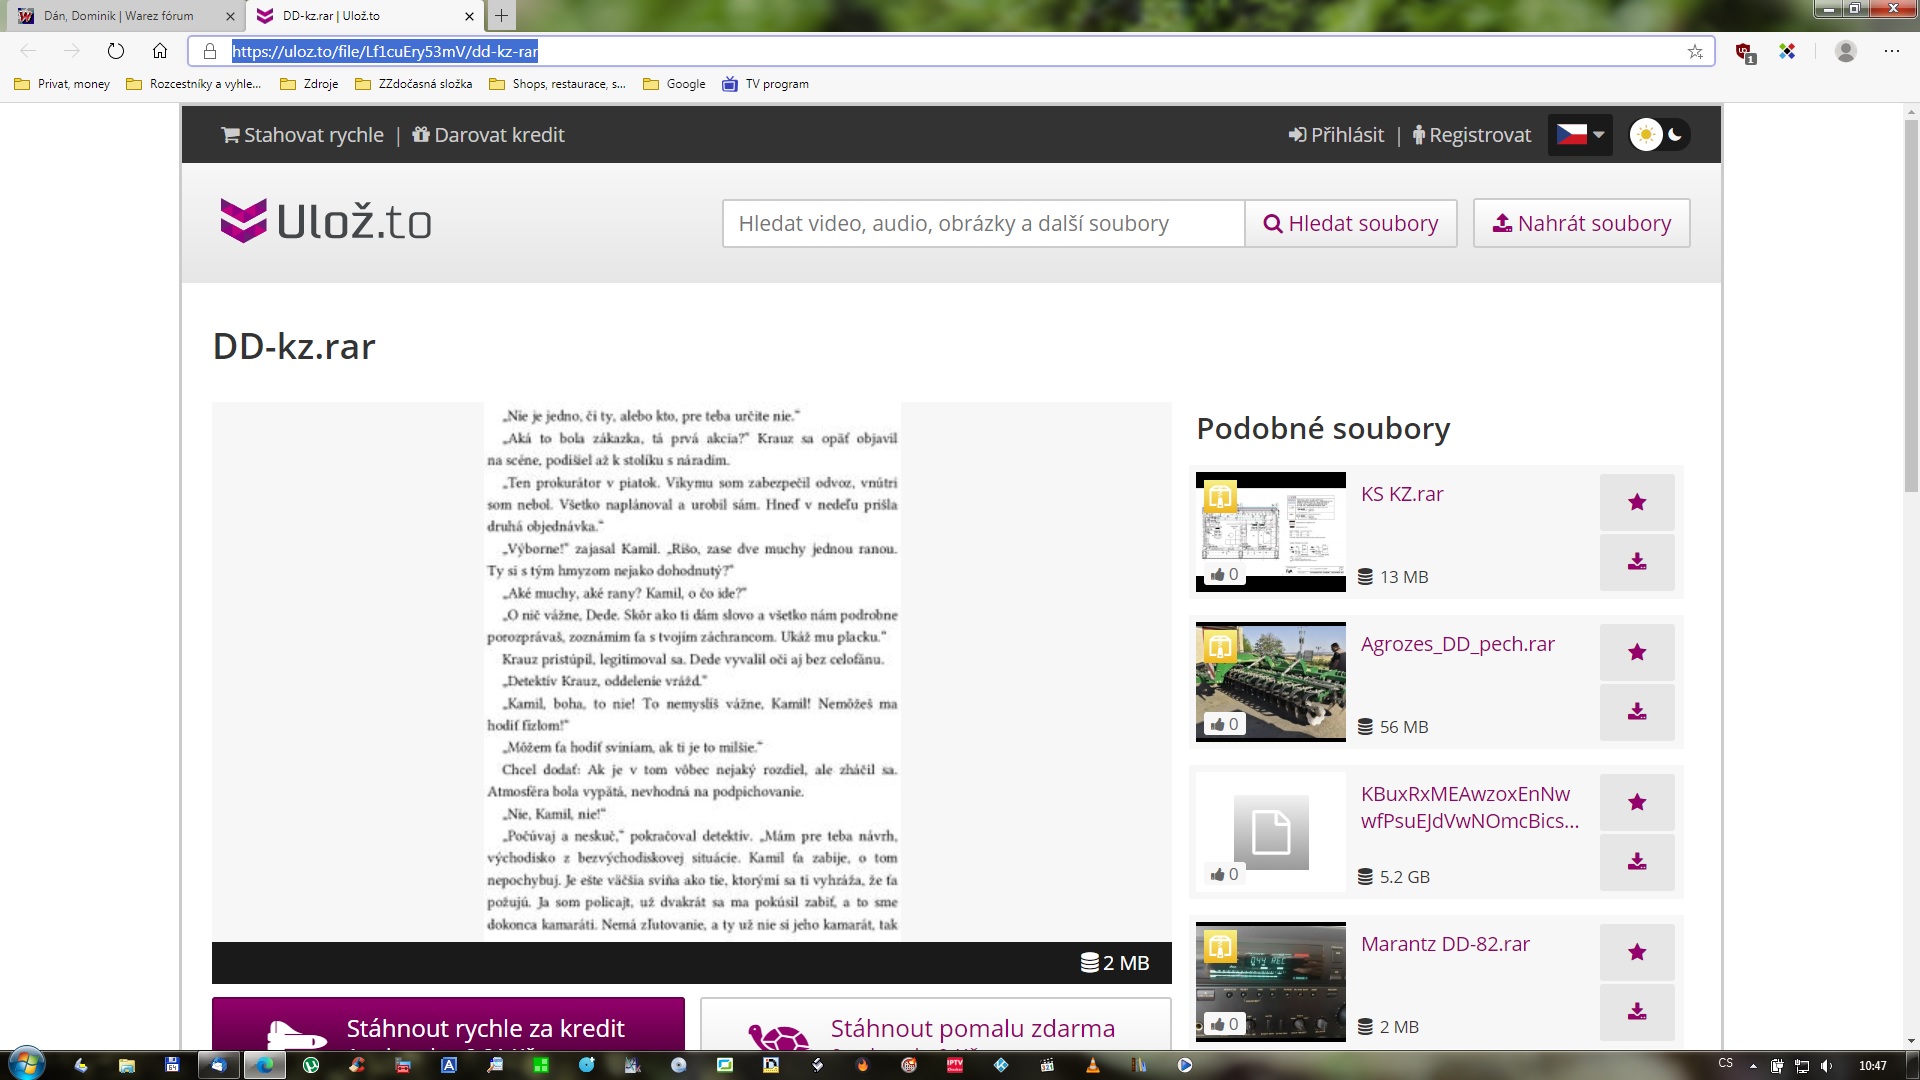Click the page vertical scrollbar thumb

[1911, 300]
